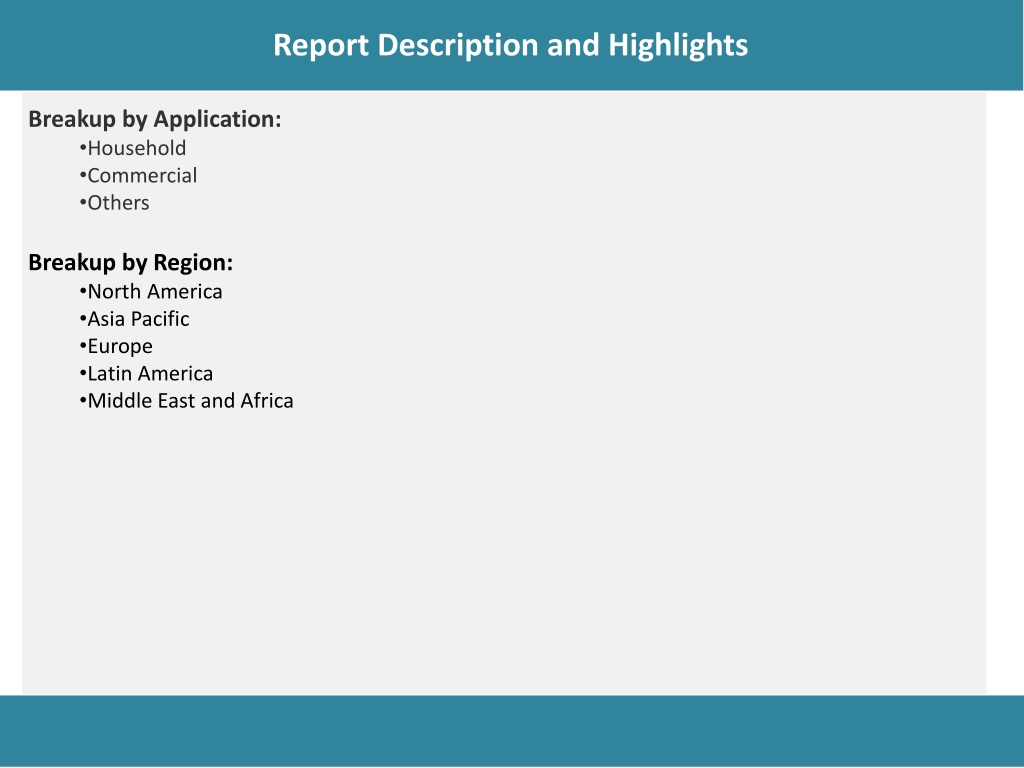Select the 'Report Description and Highlights' title

click(x=510, y=46)
